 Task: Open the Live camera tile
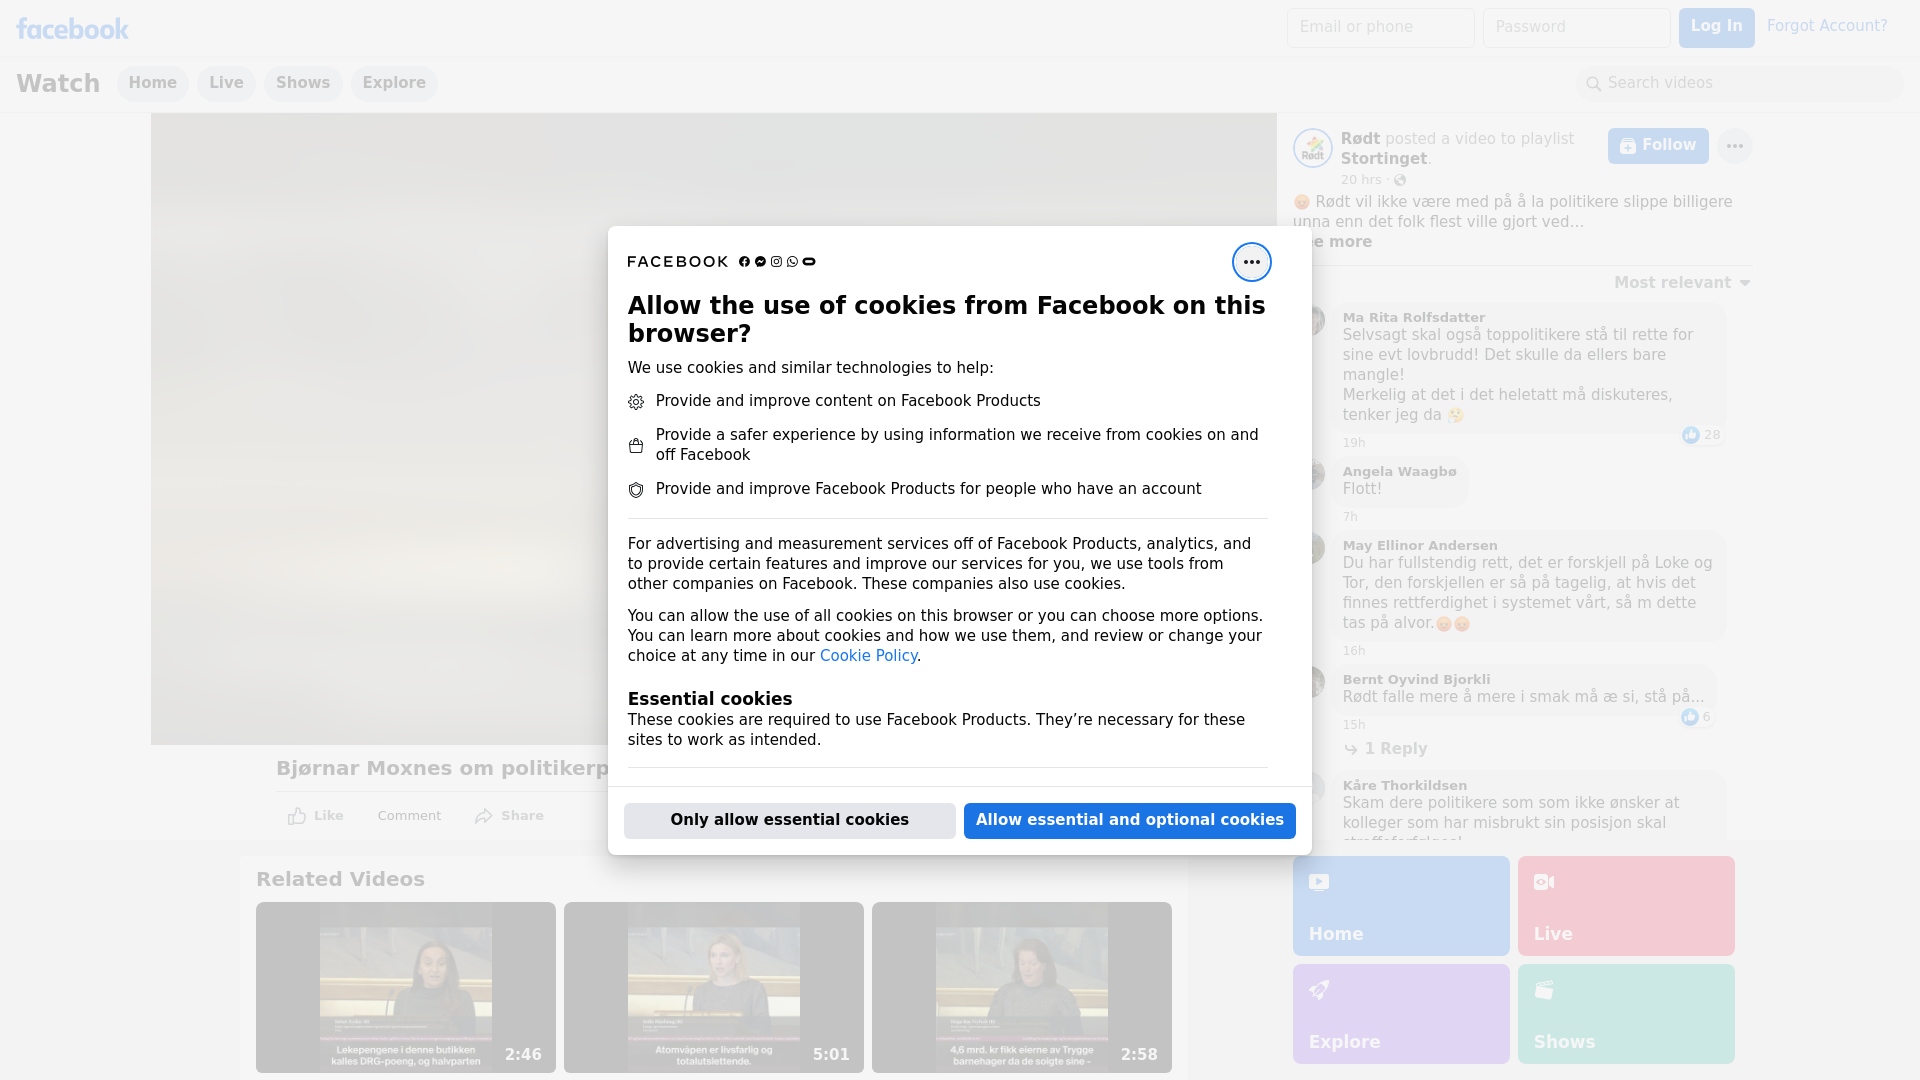tap(1625, 905)
